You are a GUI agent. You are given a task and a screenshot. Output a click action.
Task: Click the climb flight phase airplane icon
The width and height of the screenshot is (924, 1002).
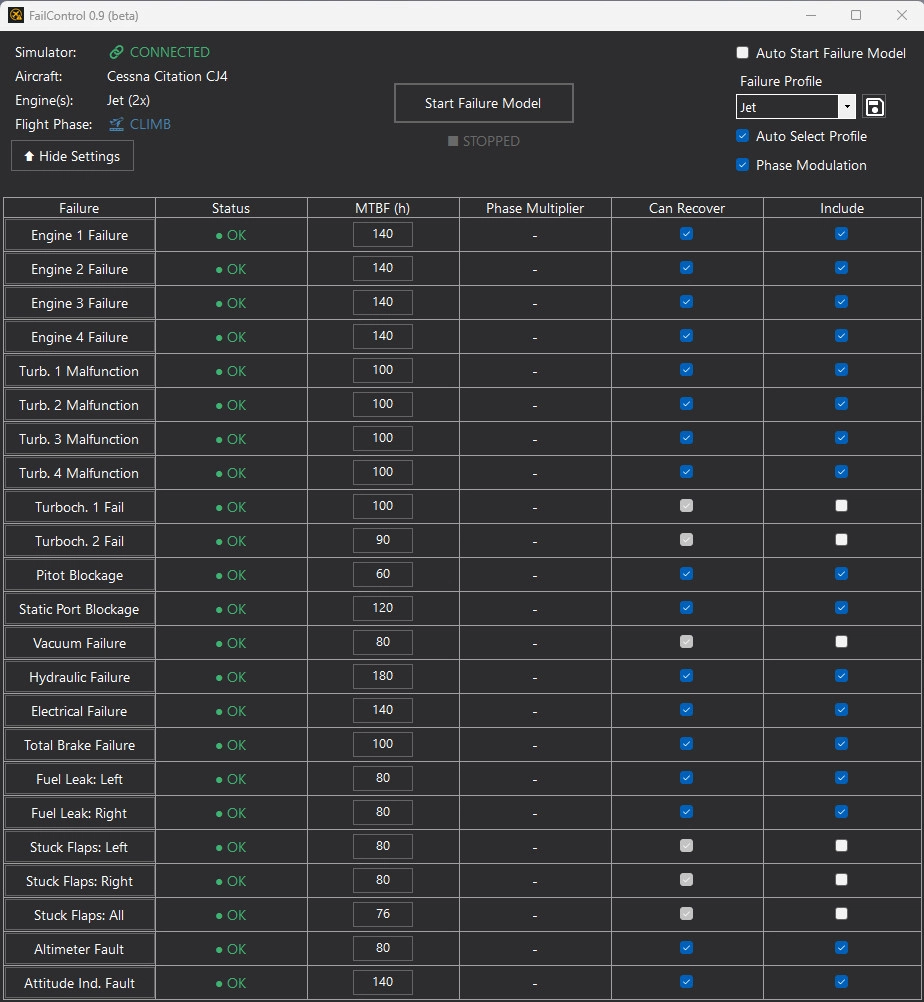point(117,125)
